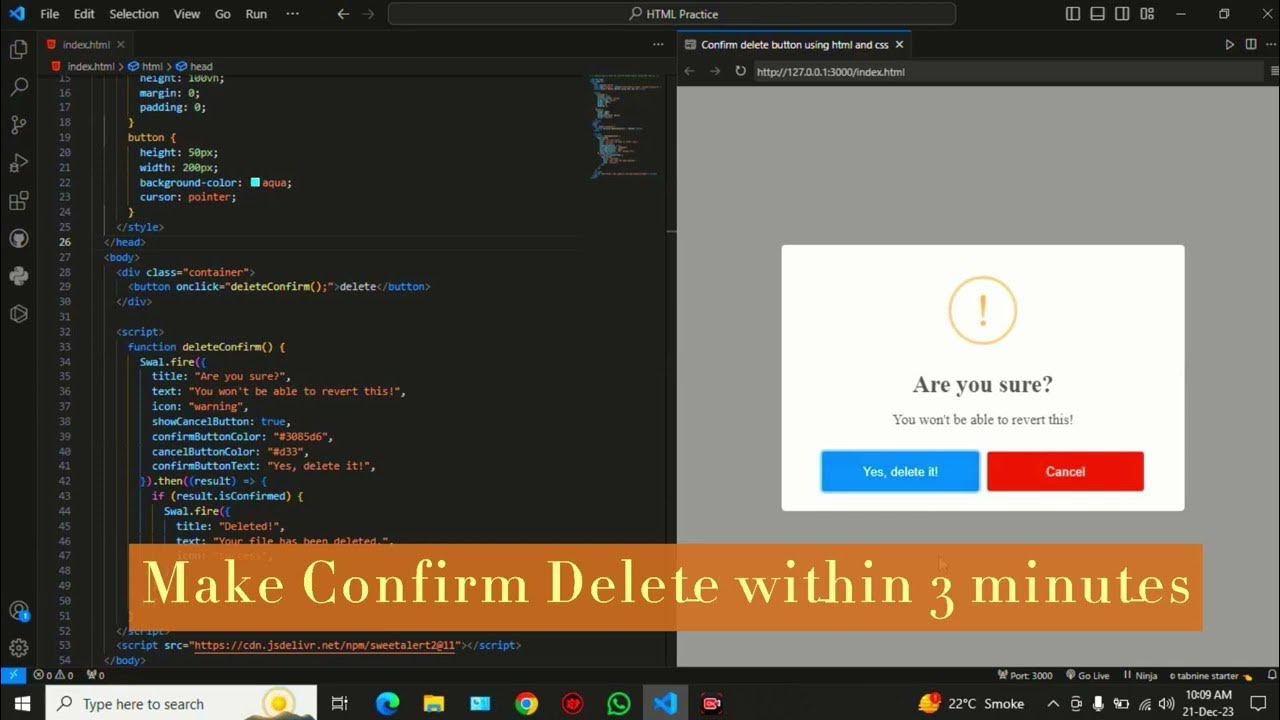
Task: Expand the hidden menu items ellipsis
Action: pyautogui.click(x=292, y=14)
